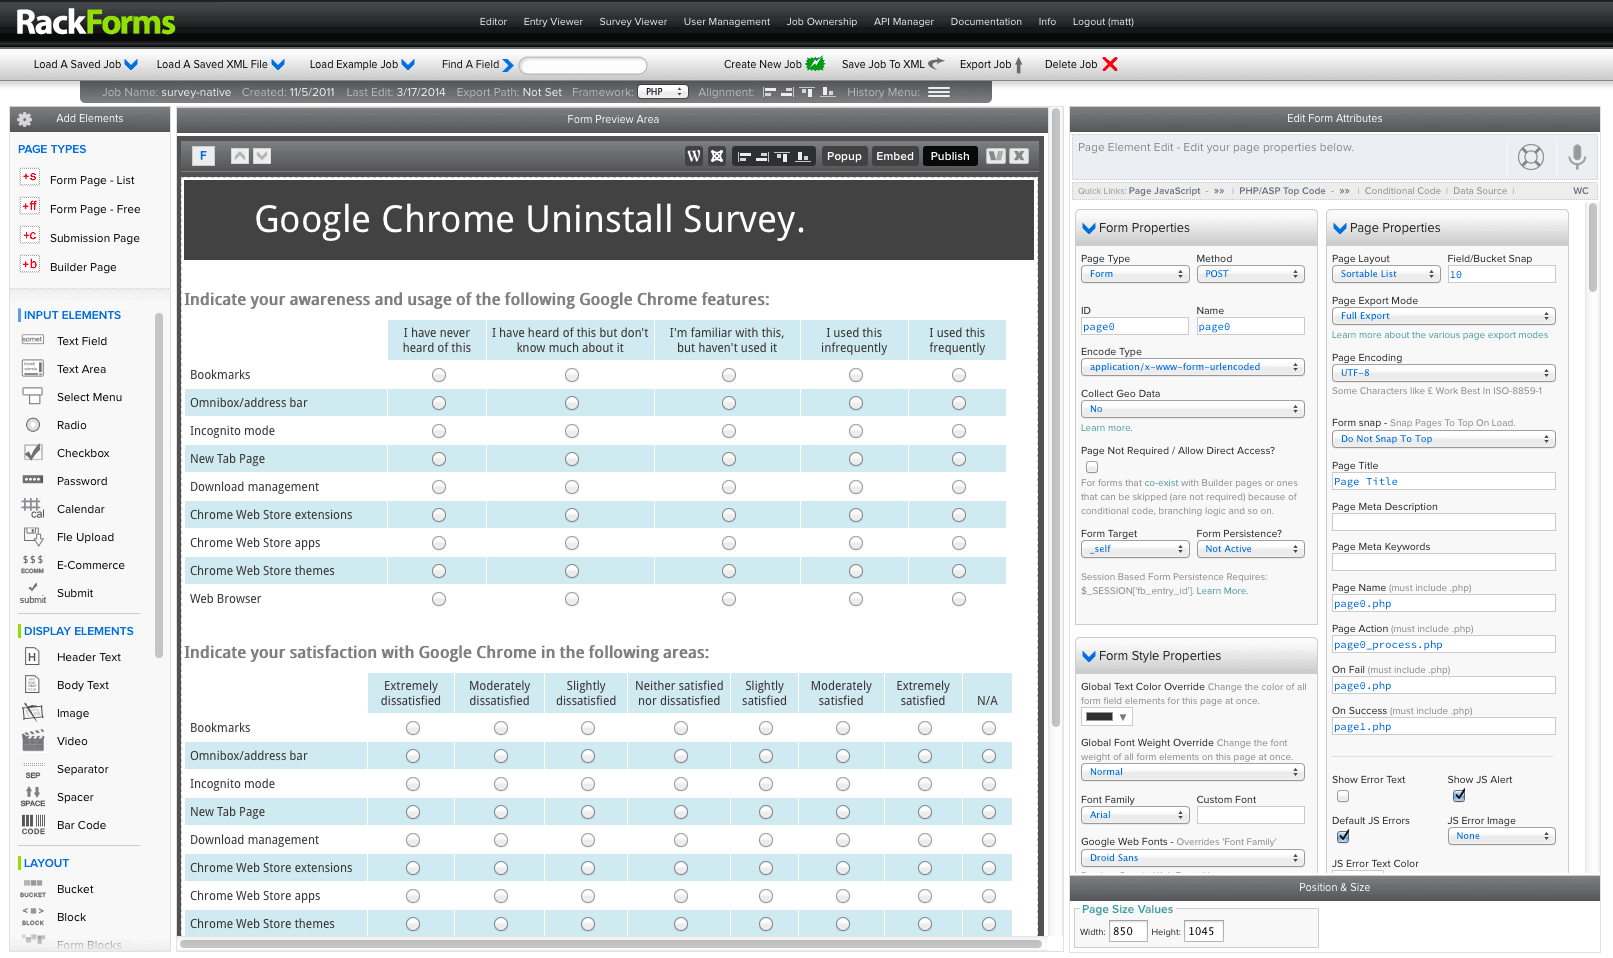The width and height of the screenshot is (1613, 958).
Task: Add a Text Field element icon
Action: tap(33, 340)
